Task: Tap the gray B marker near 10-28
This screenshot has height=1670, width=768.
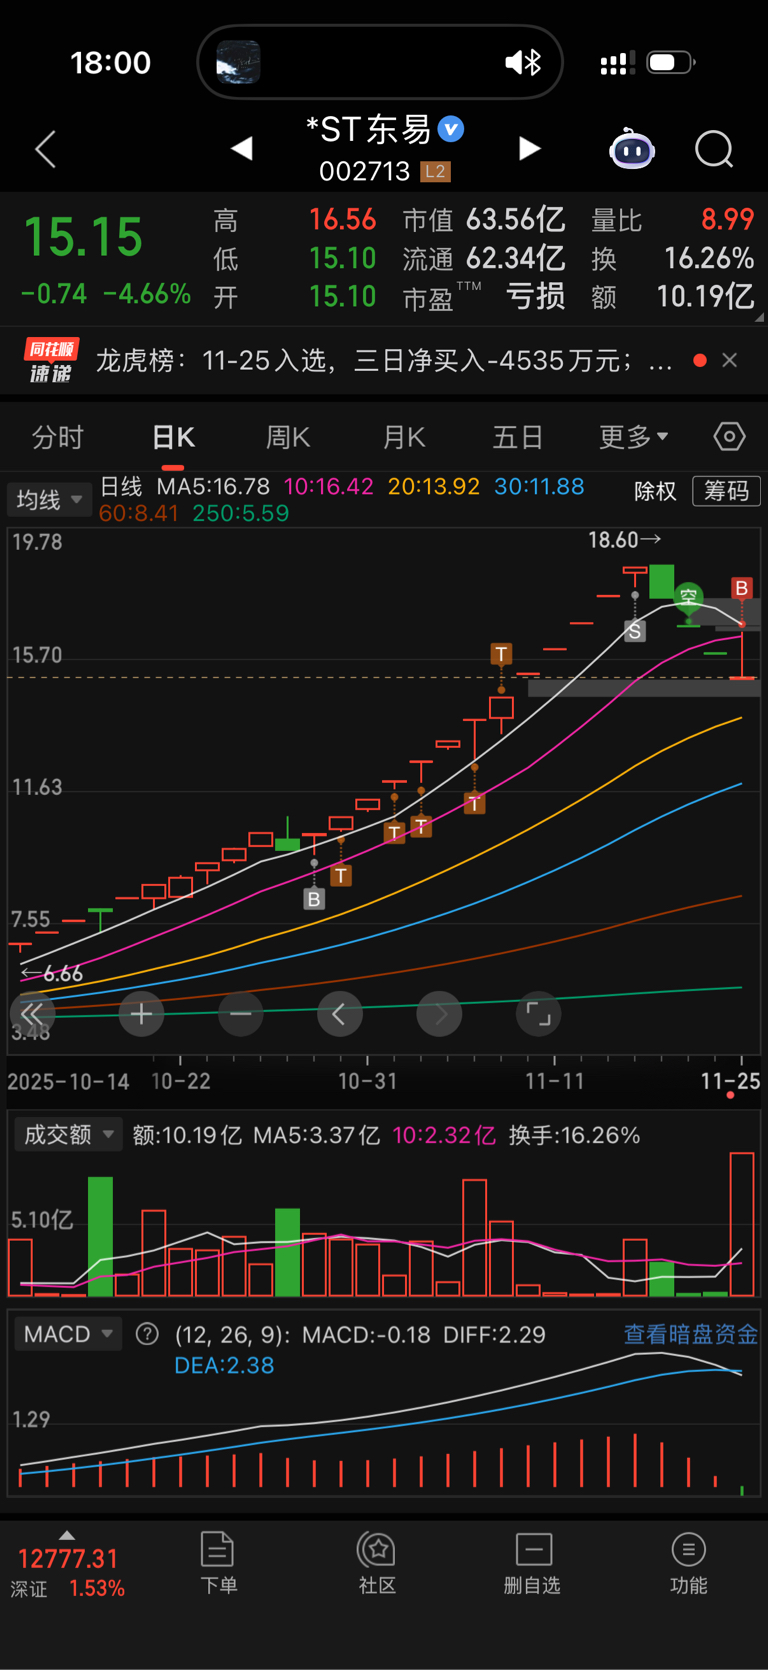Action: click(314, 899)
